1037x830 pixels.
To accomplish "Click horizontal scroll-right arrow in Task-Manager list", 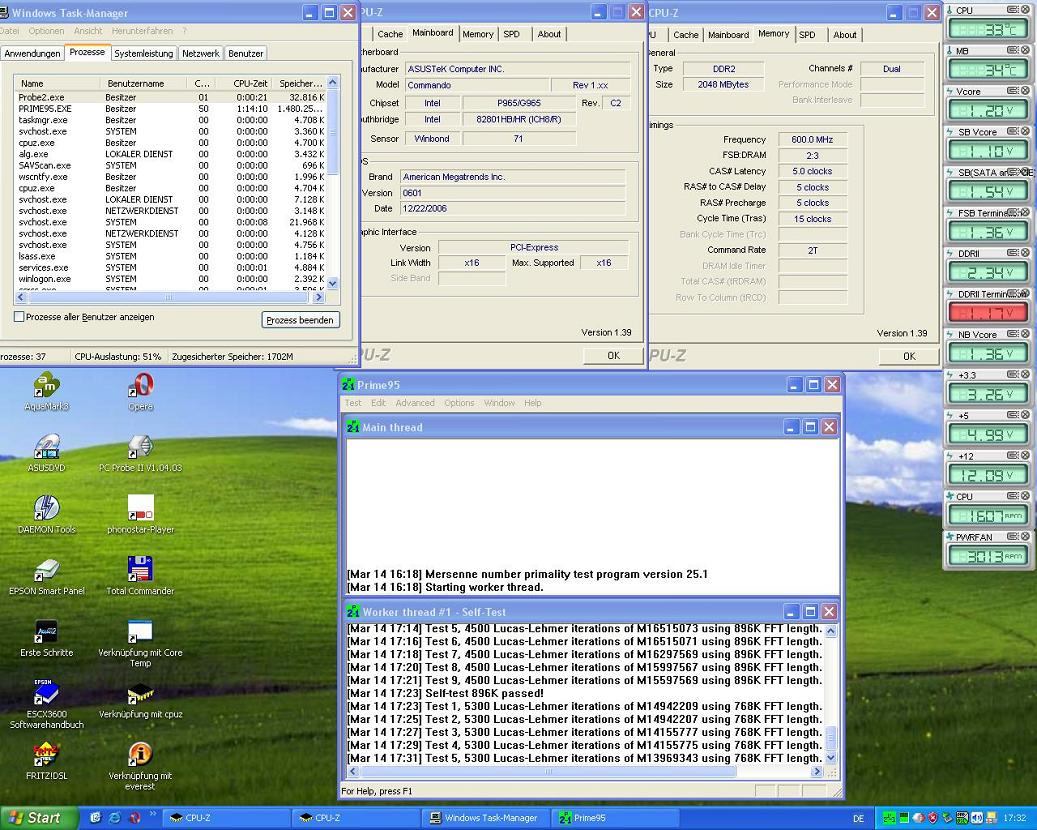I will click(x=319, y=298).
